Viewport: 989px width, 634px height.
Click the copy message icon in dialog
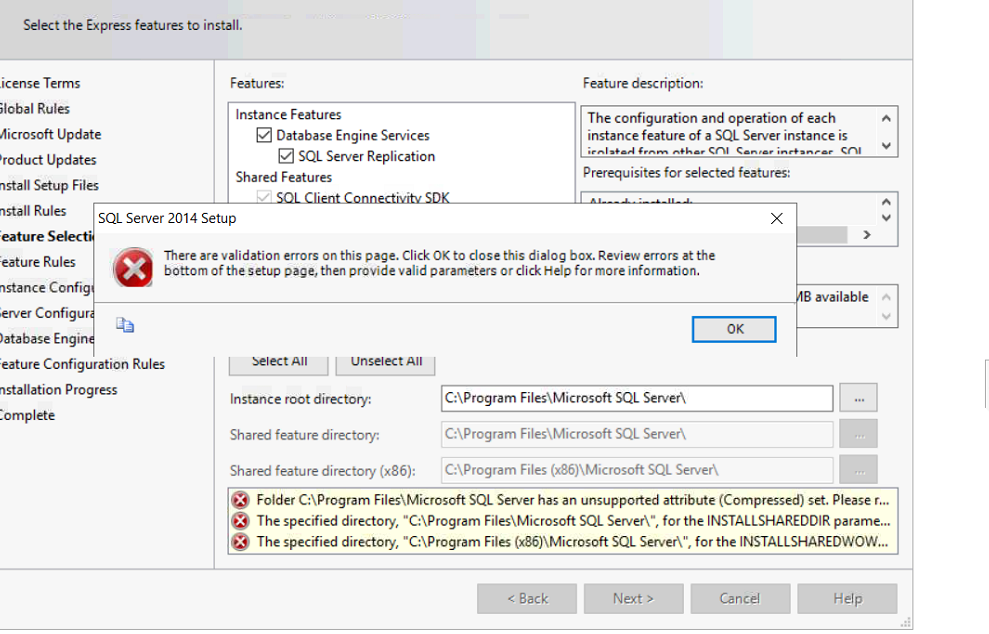tap(125, 325)
